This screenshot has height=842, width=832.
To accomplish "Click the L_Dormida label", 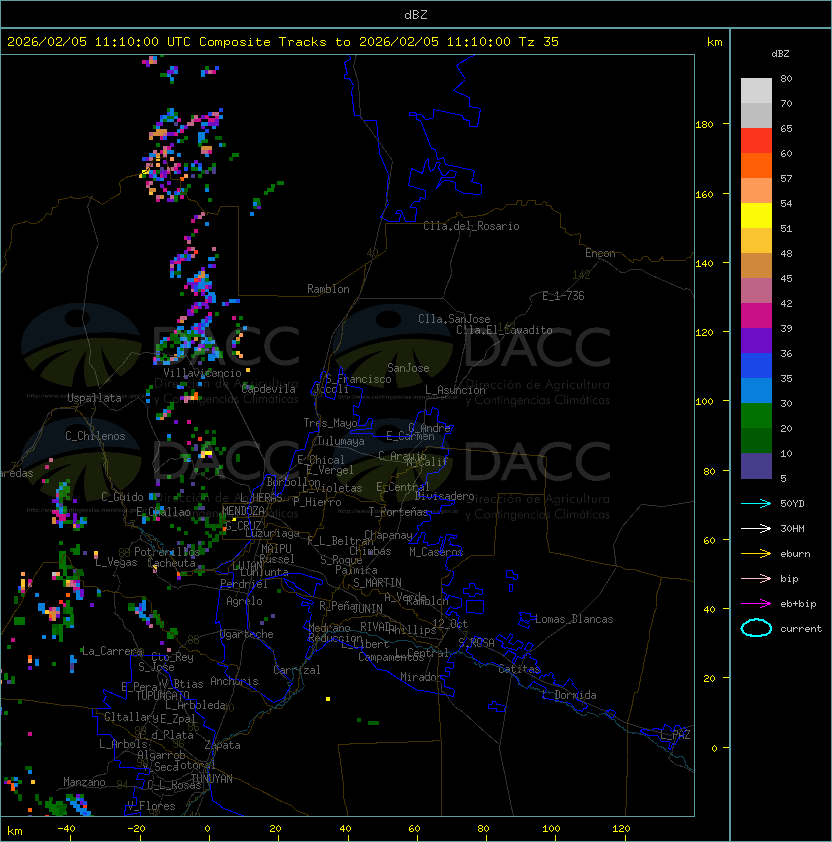I will coord(569,695).
